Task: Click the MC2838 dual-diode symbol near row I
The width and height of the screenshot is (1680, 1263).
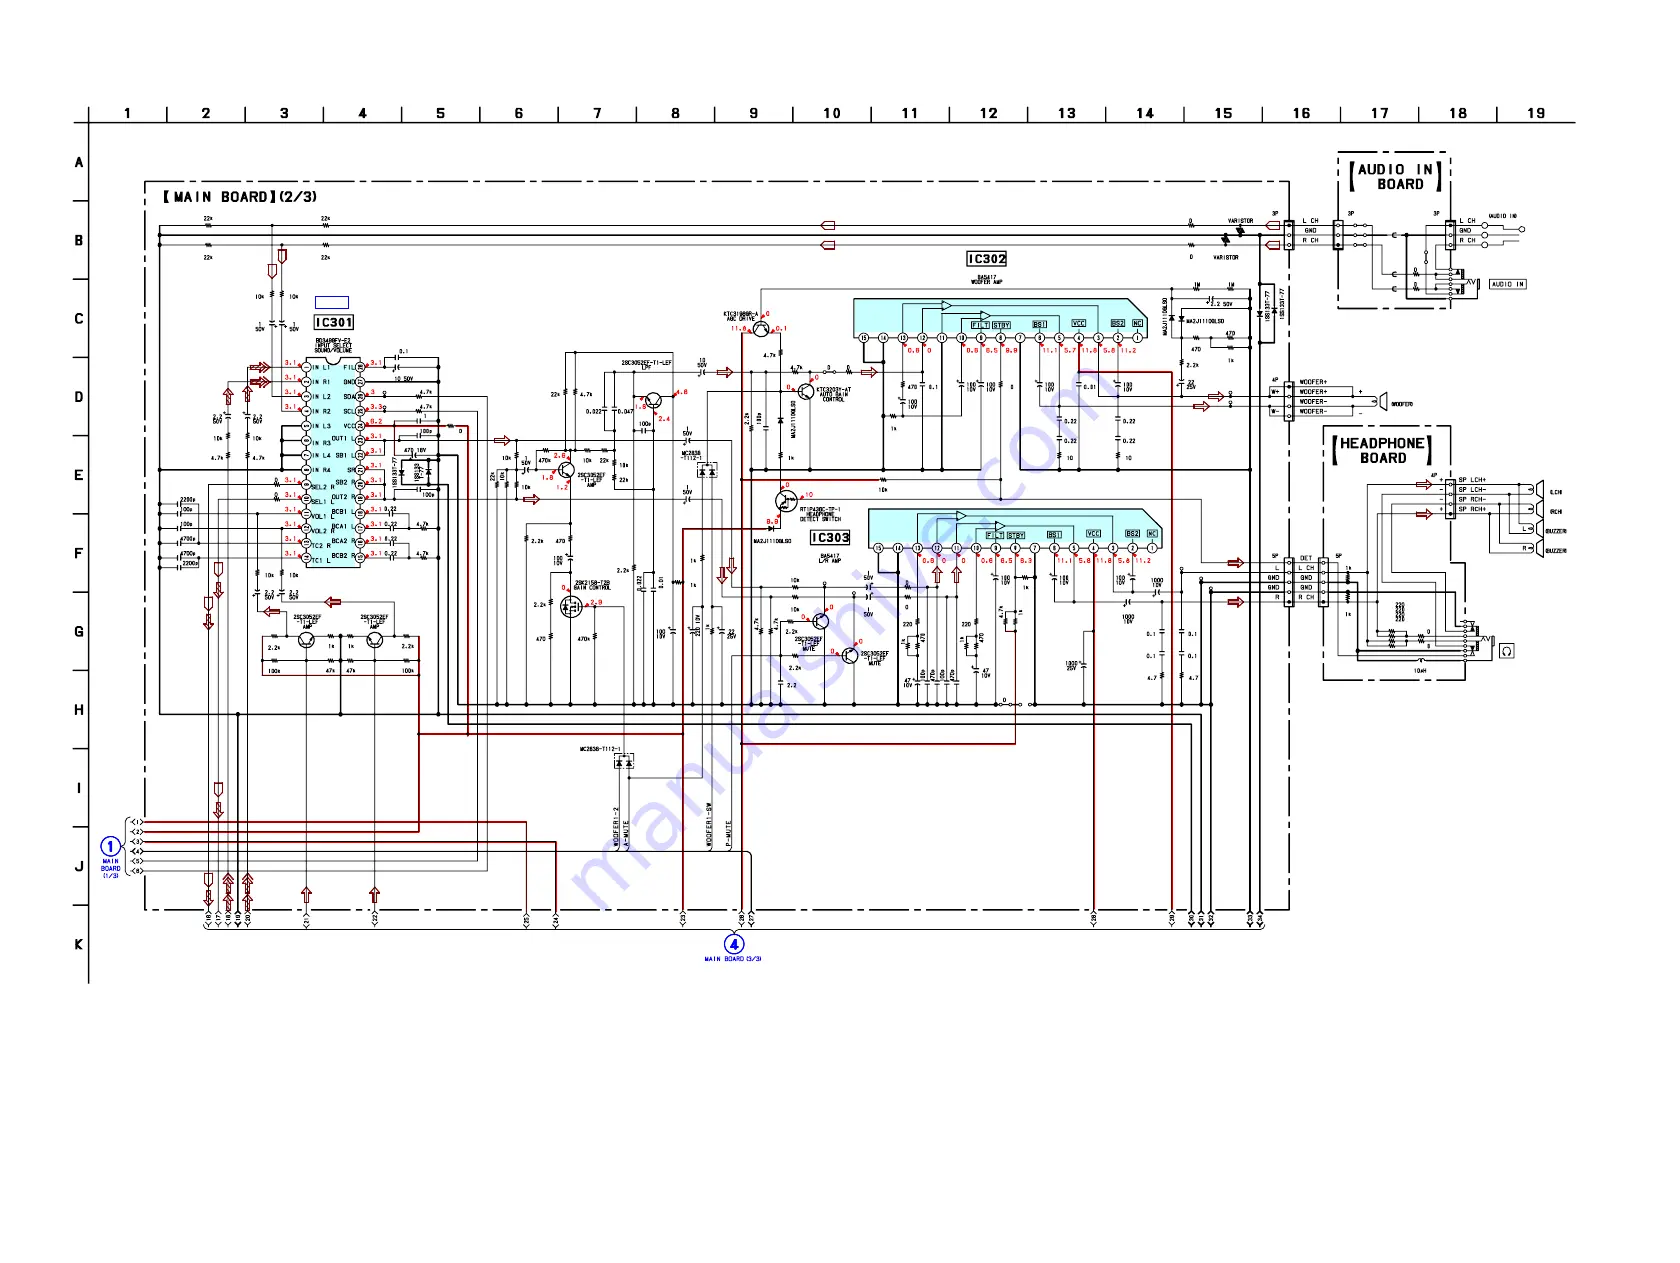Action: tap(624, 763)
